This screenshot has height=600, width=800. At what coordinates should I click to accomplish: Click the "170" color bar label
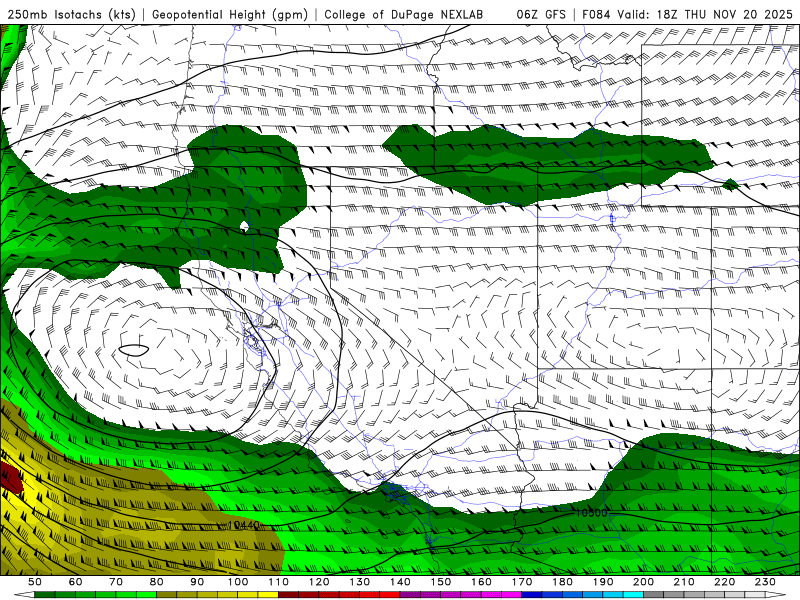(x=522, y=582)
